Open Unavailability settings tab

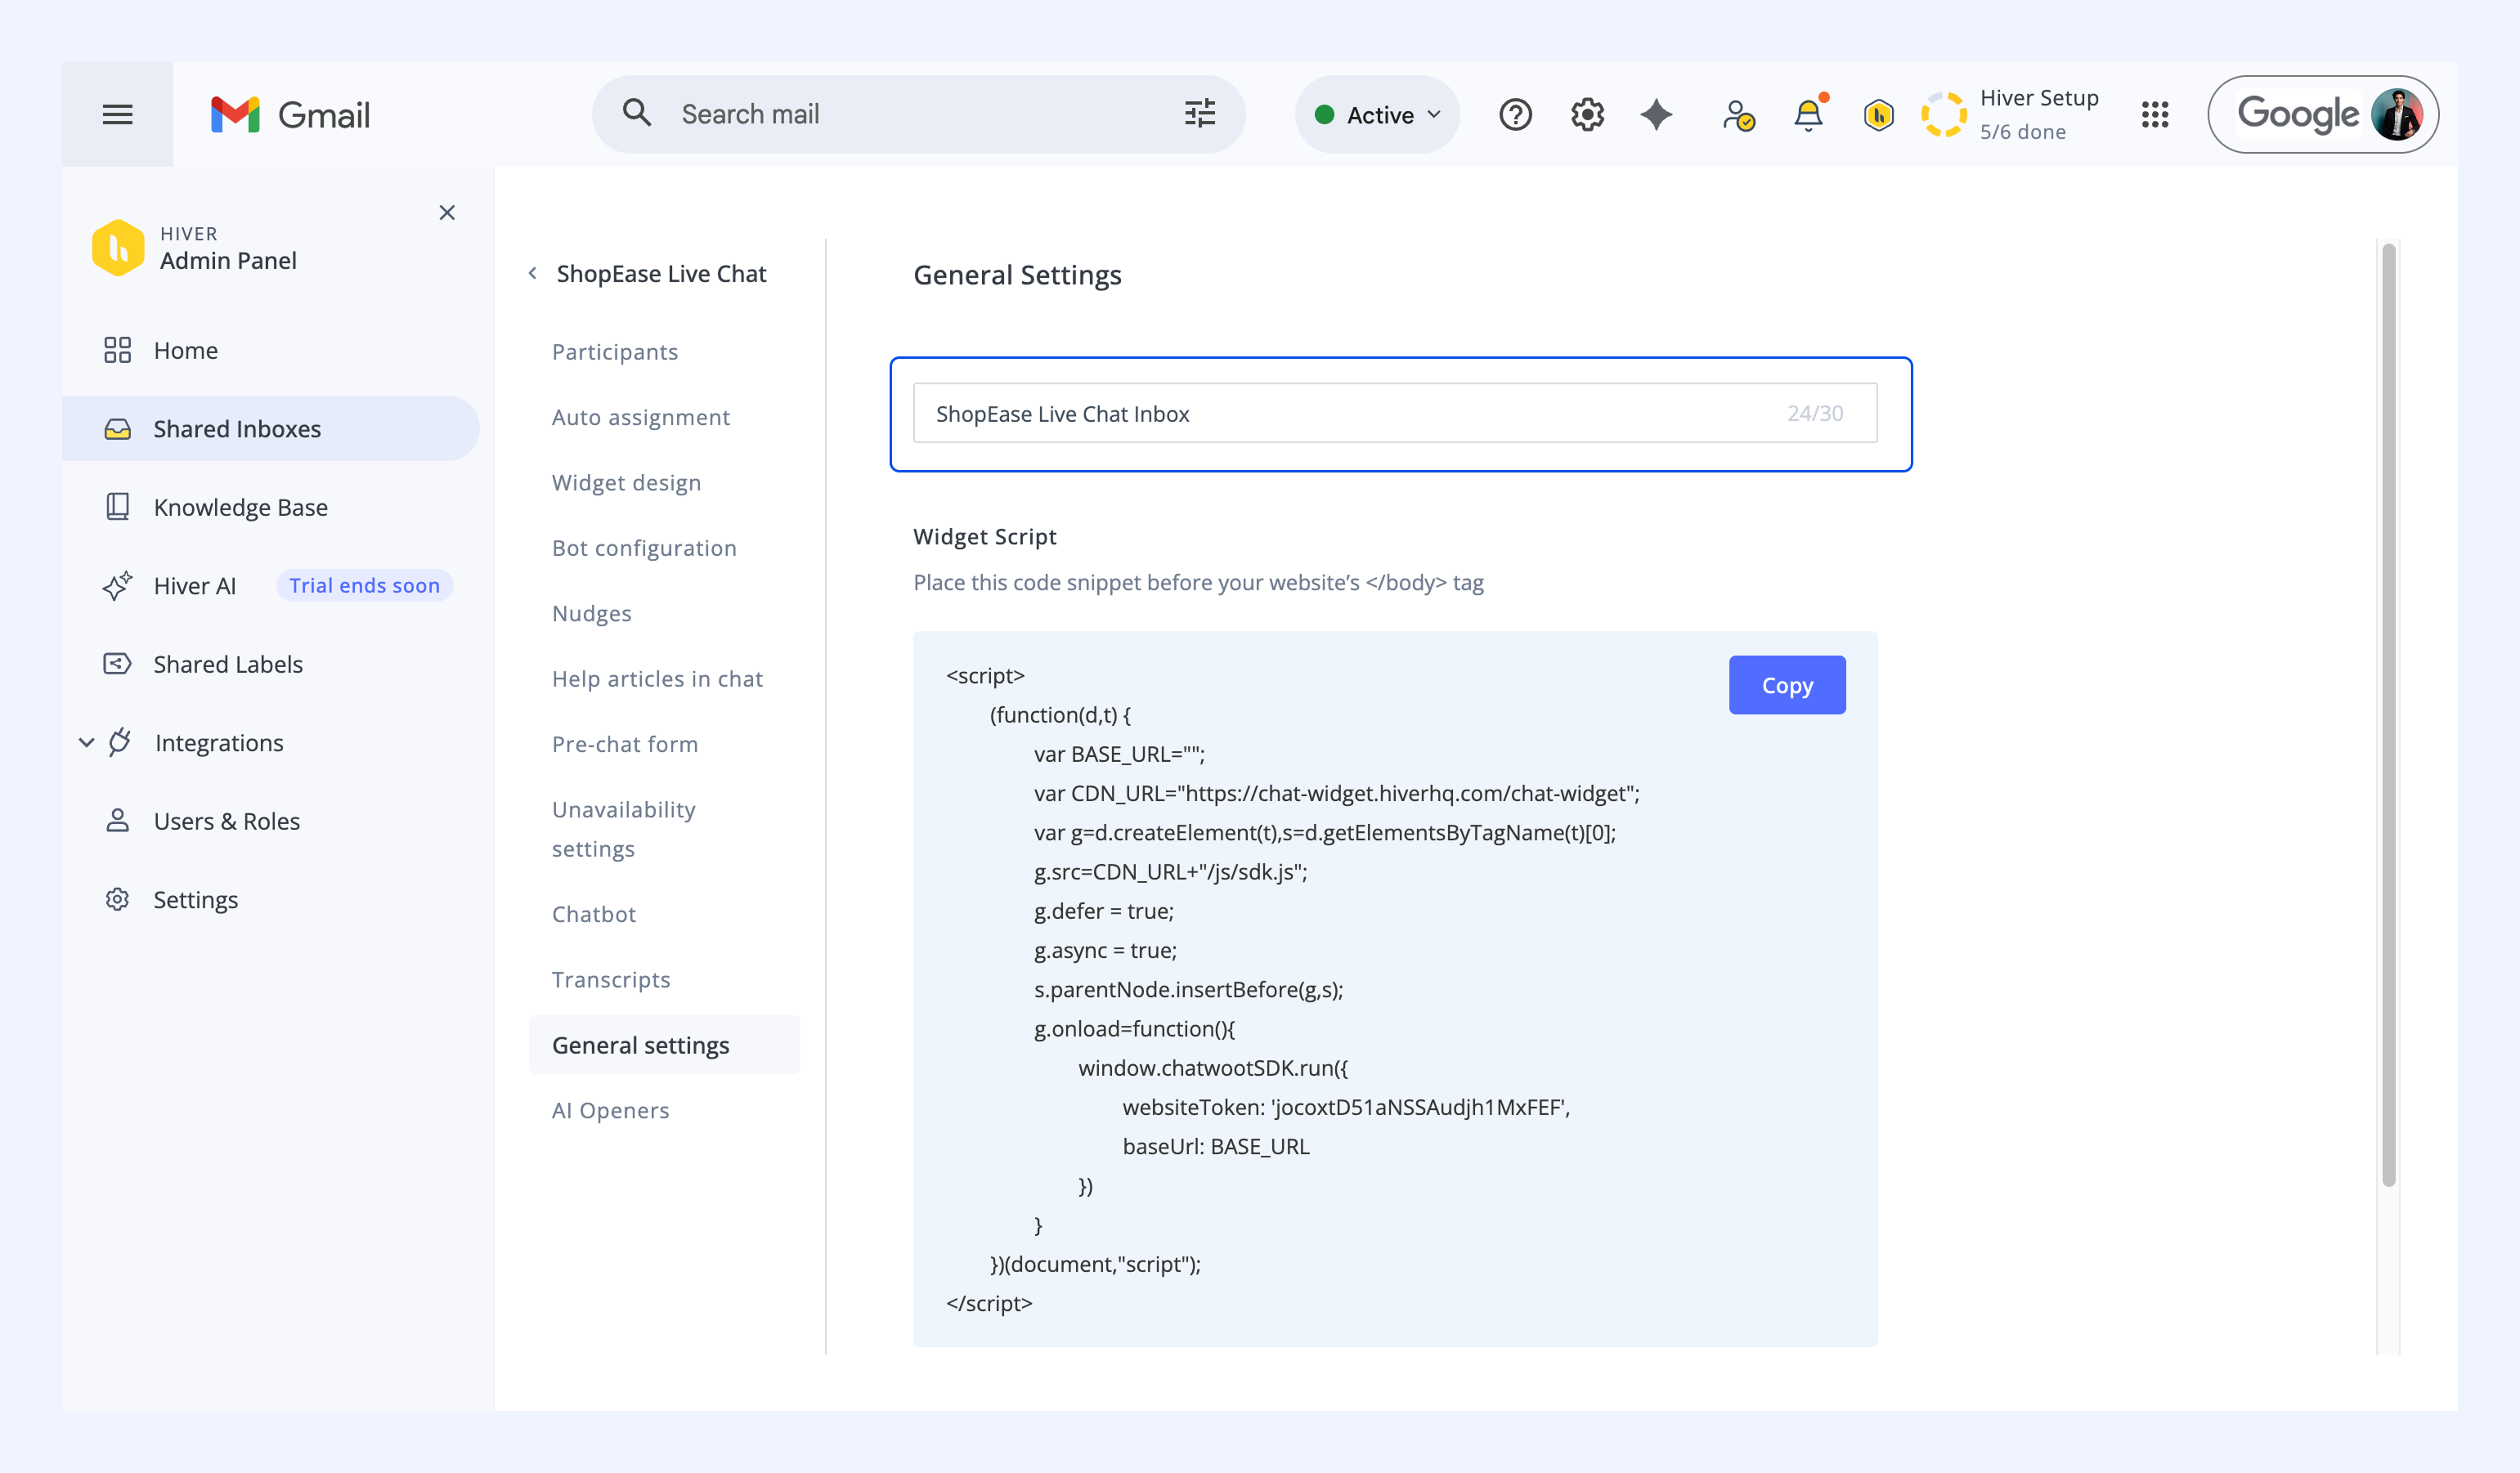pyautogui.click(x=624, y=828)
